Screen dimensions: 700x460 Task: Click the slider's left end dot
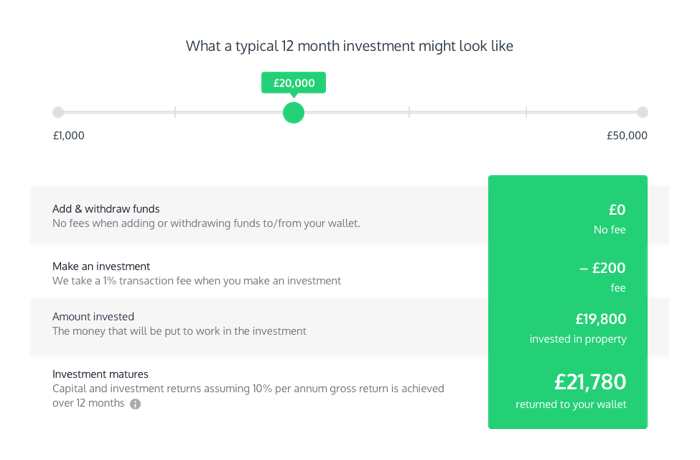58,112
